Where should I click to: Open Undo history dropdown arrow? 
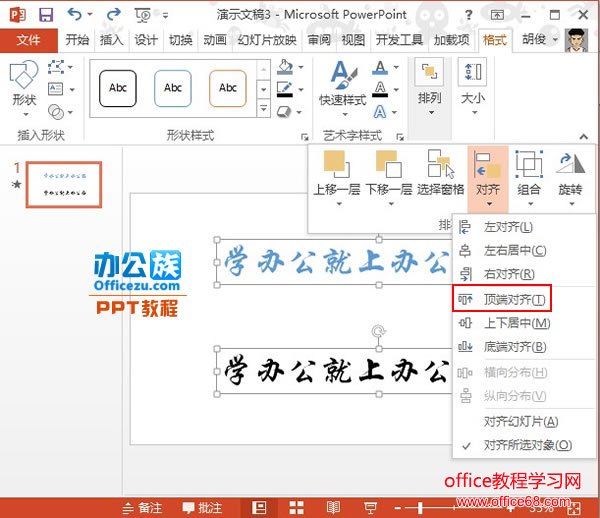90,15
